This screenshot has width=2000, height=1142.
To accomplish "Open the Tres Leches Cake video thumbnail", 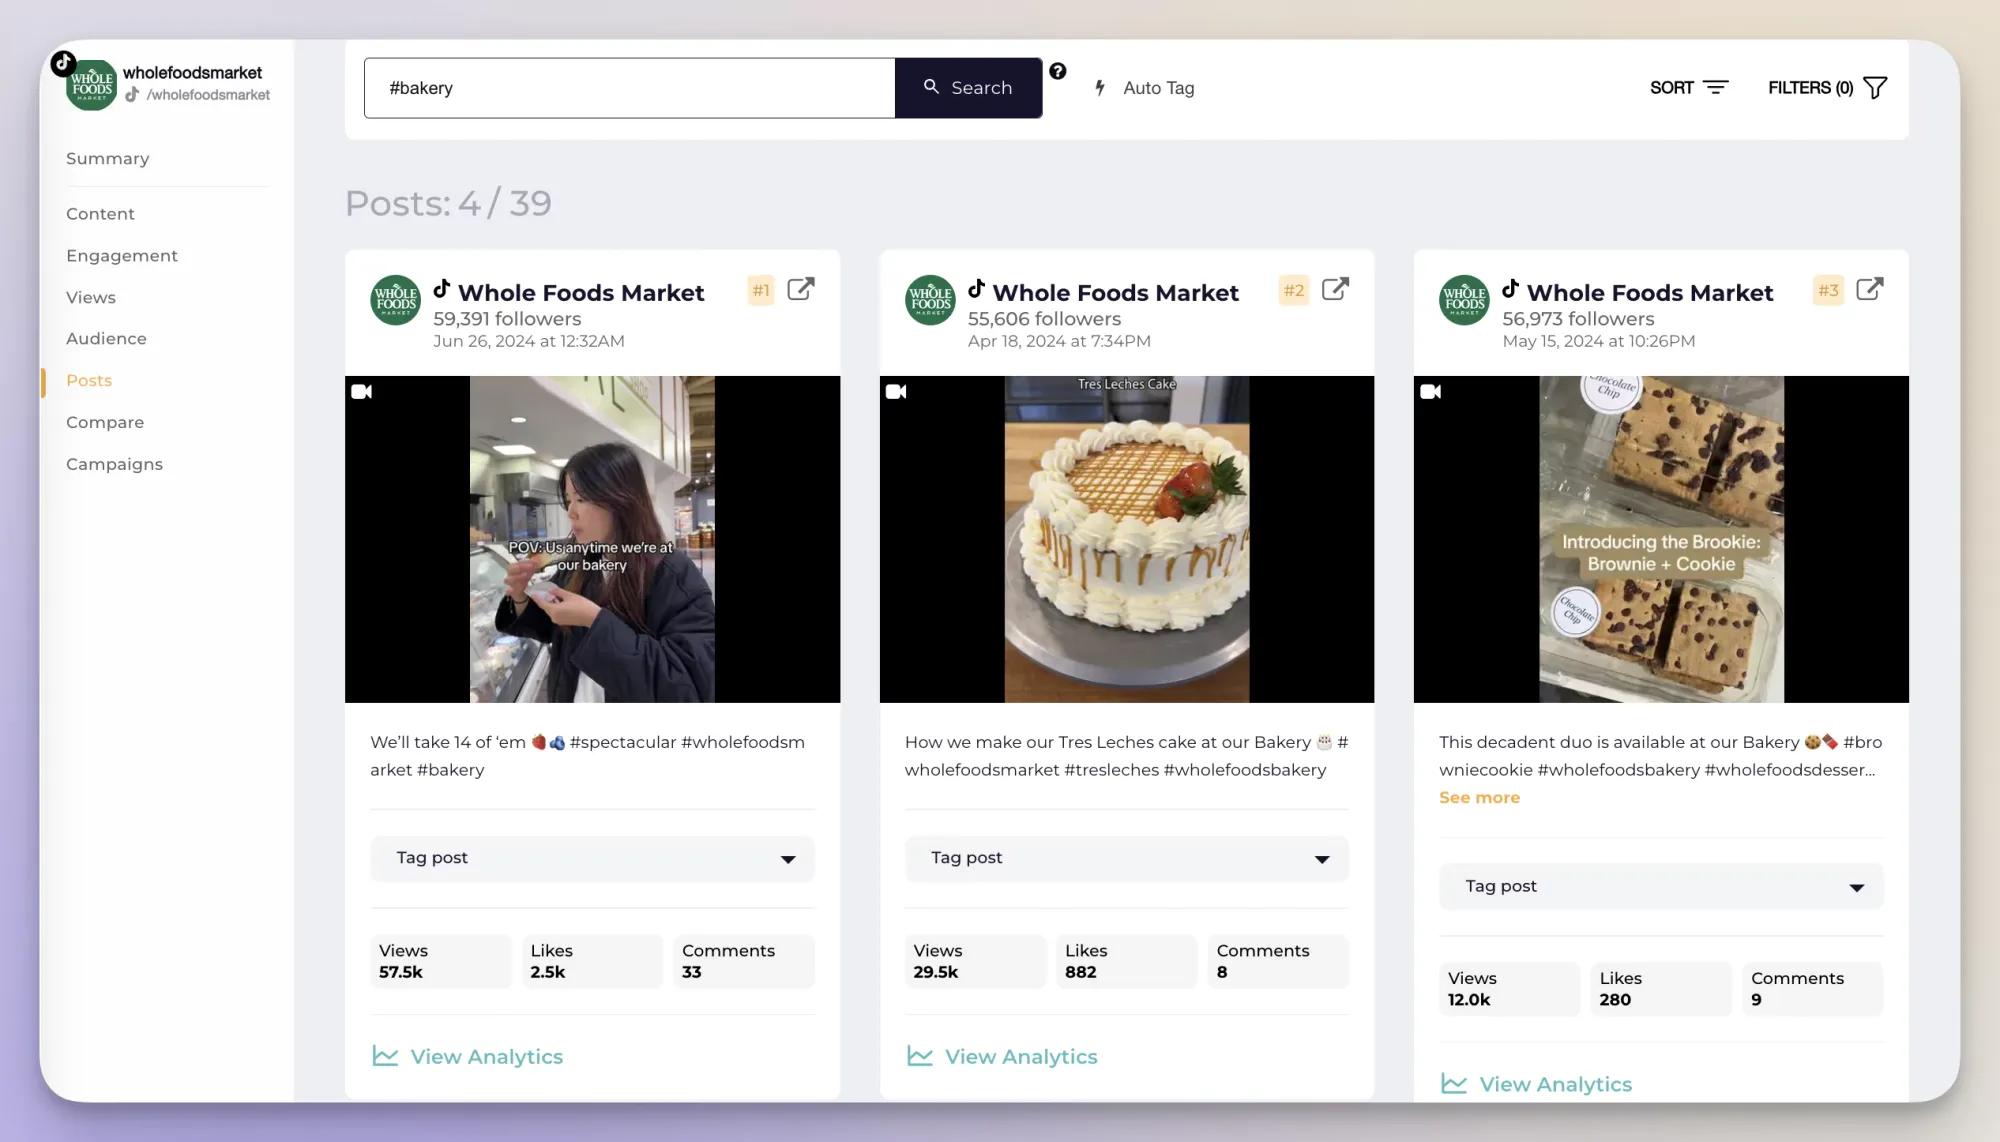I will [x=1127, y=539].
